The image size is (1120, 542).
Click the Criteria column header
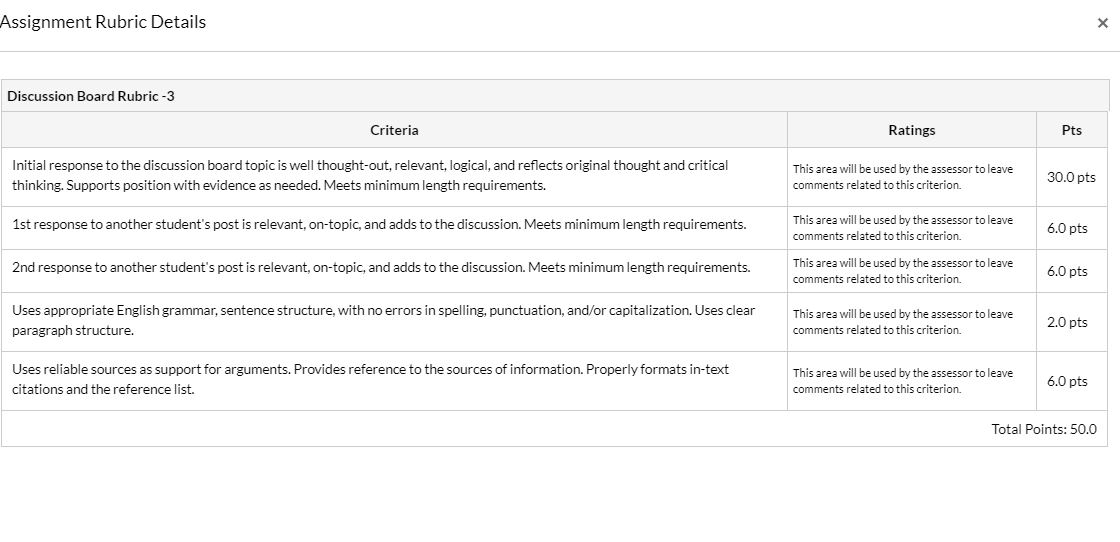pos(394,130)
